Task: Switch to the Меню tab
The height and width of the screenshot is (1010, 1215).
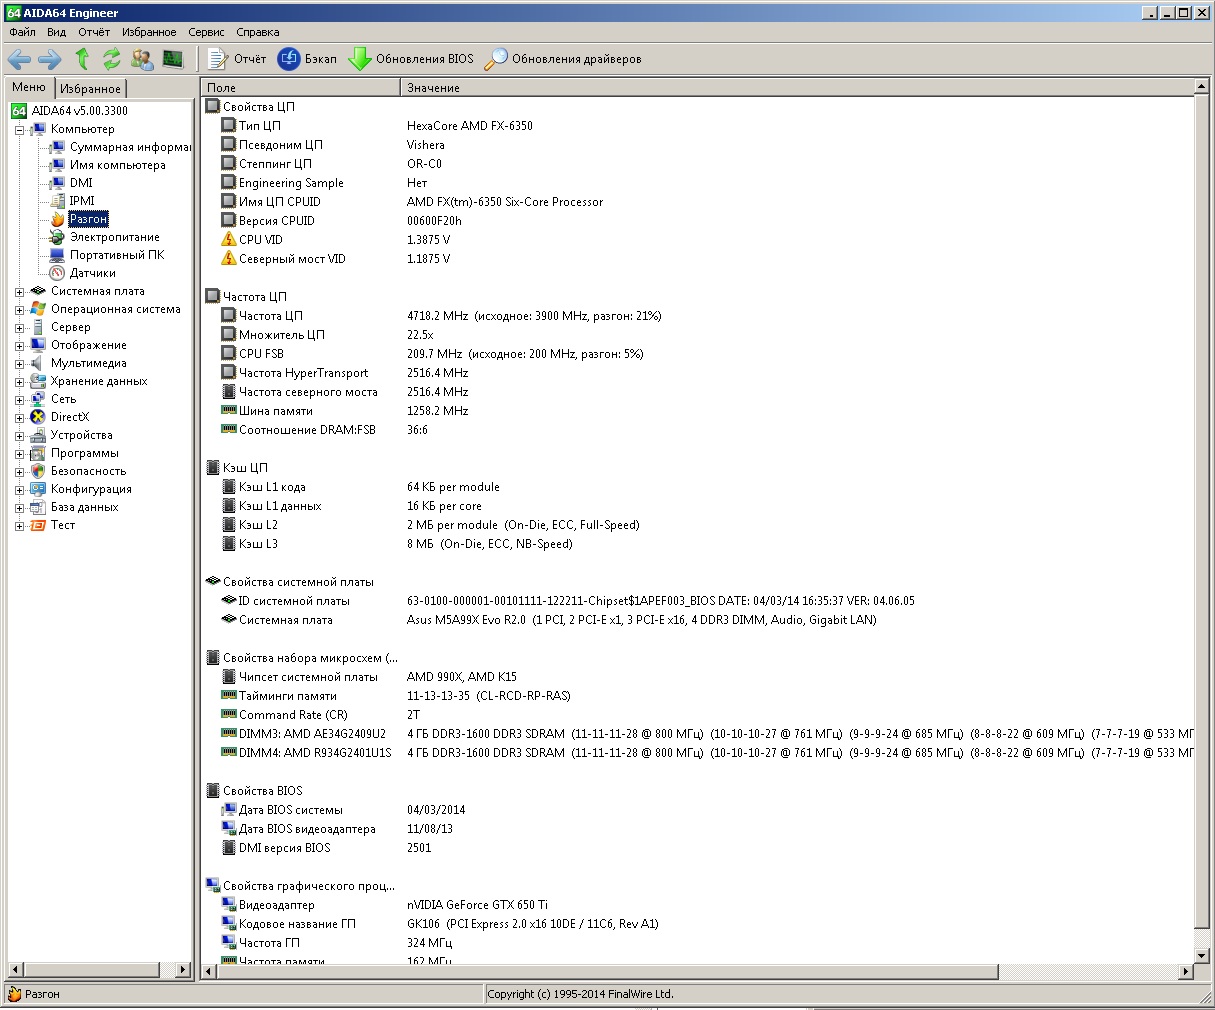Action: pos(29,87)
